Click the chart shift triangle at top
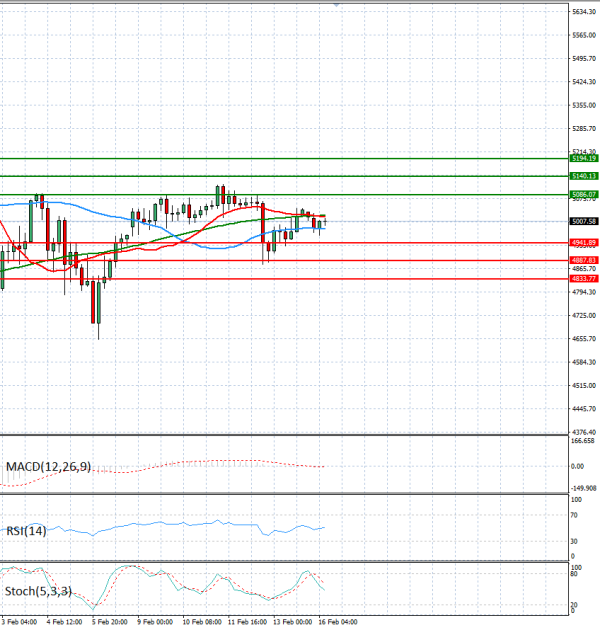This screenshot has height=630, width=600. click(x=337, y=5)
